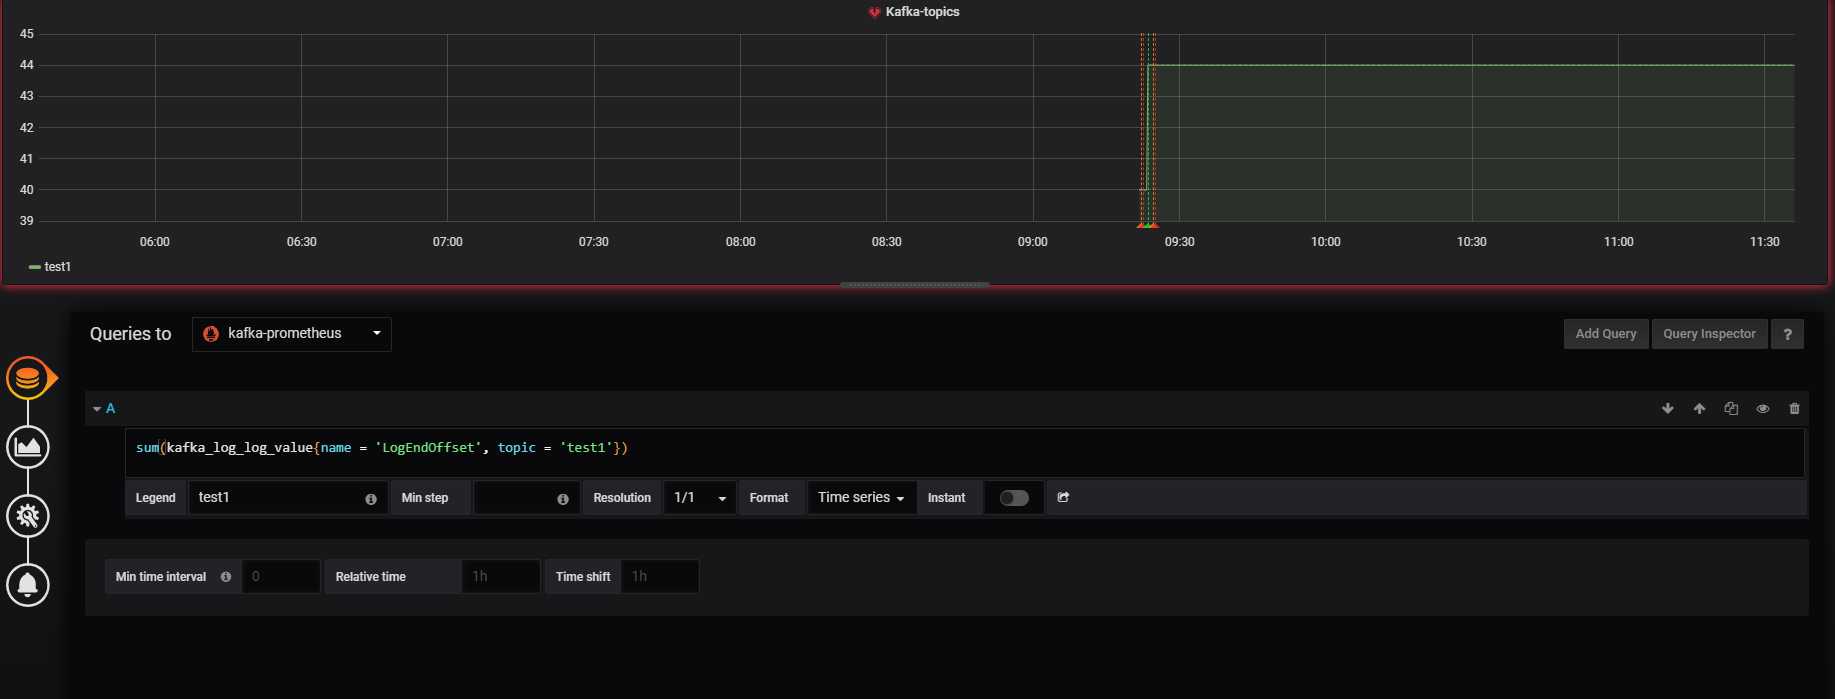Toggle query A visibility eye icon

(1763, 408)
